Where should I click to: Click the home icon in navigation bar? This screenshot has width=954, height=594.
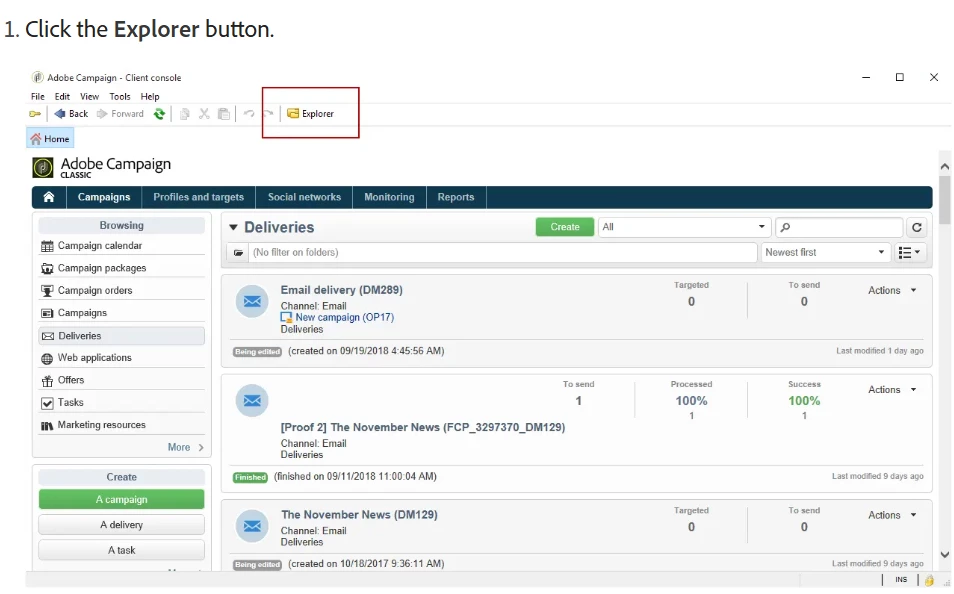point(49,197)
